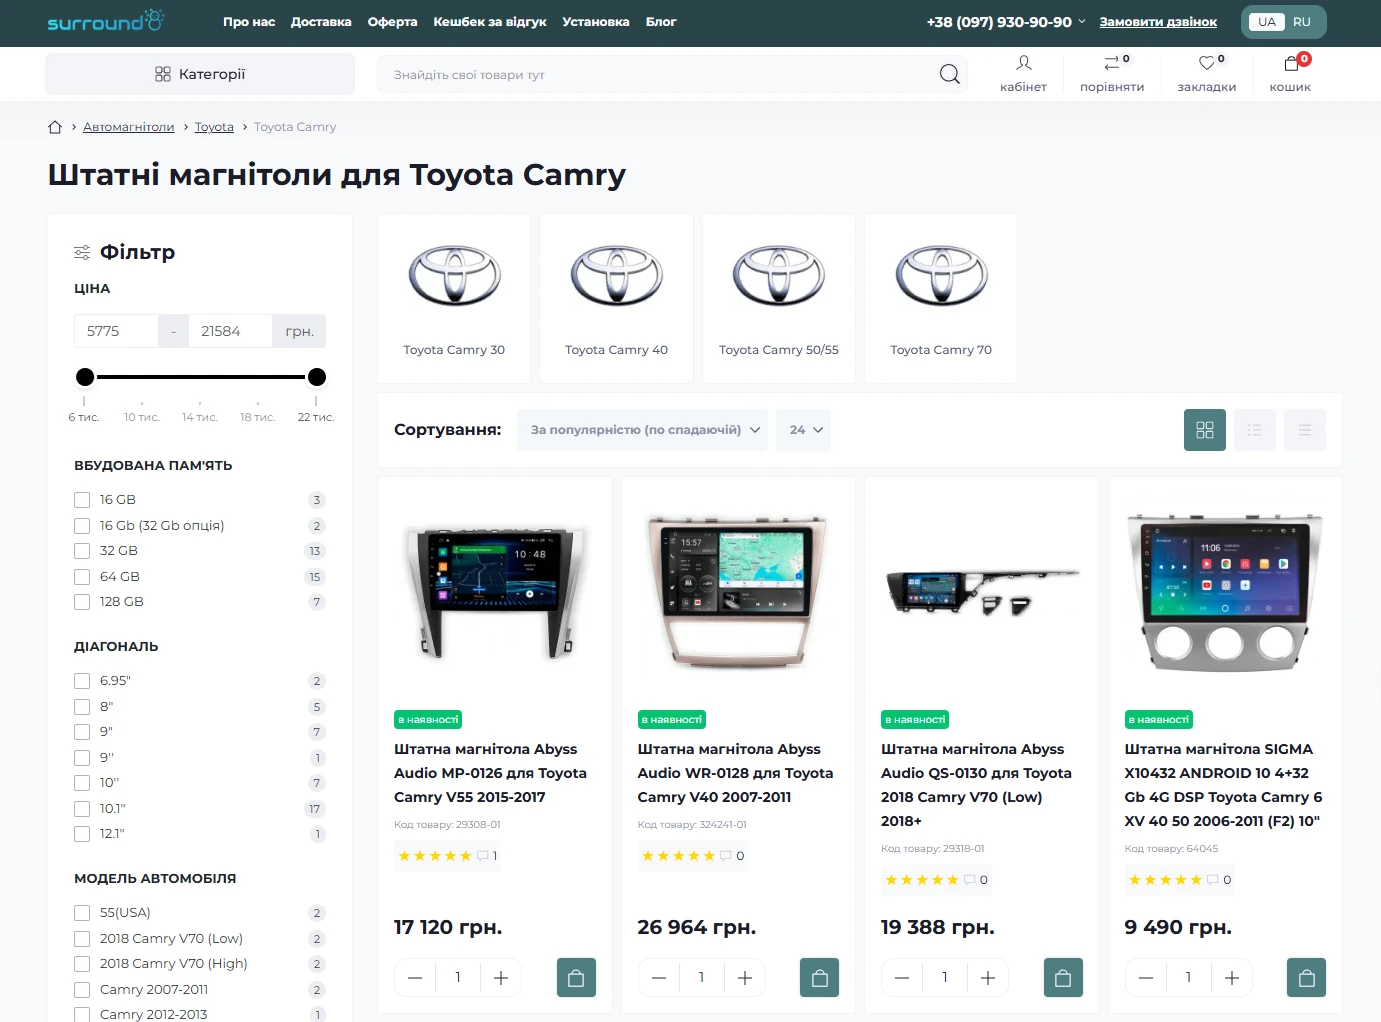The image size is (1381, 1022).
Task: Enable the 6.95" diagonal filter
Action: pyautogui.click(x=82, y=681)
